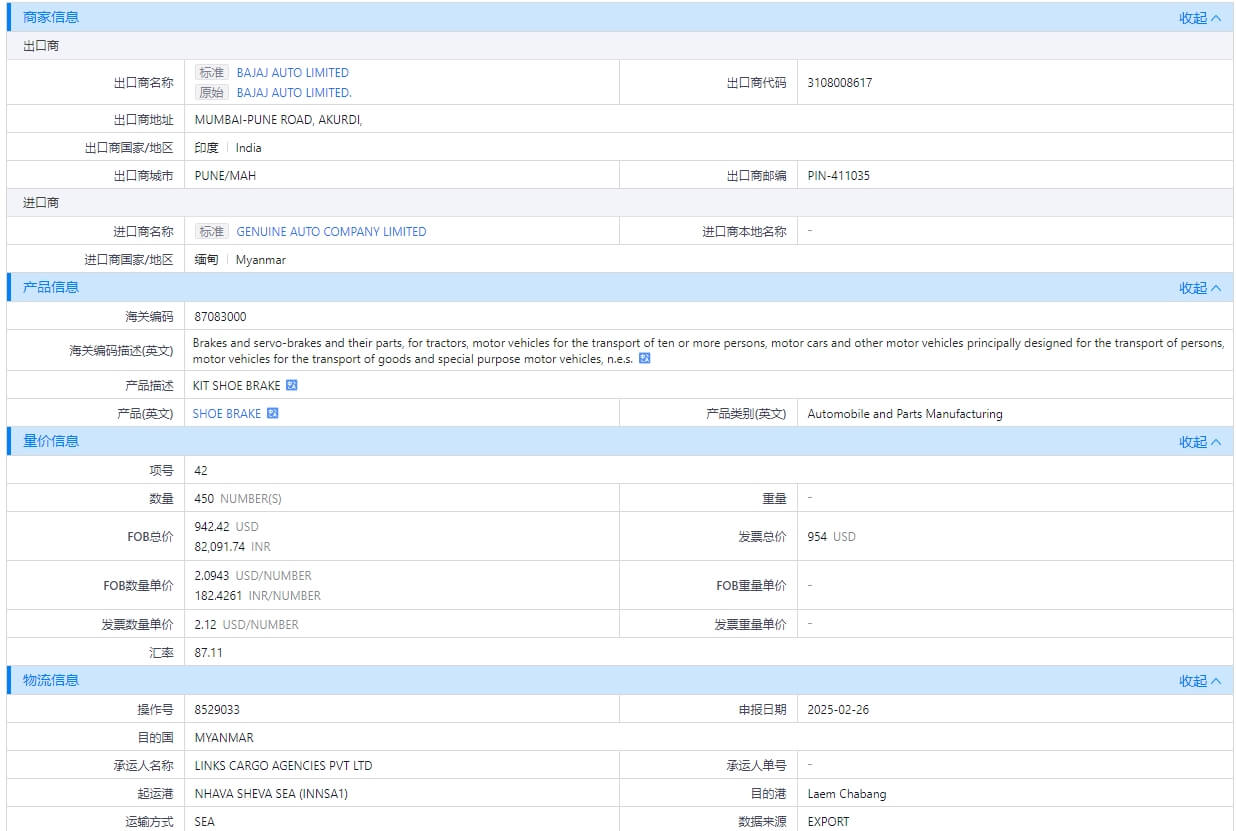Click the importer country value 缅甸 Myanmar
The image size is (1236, 831).
pyautogui.click(x=240, y=260)
